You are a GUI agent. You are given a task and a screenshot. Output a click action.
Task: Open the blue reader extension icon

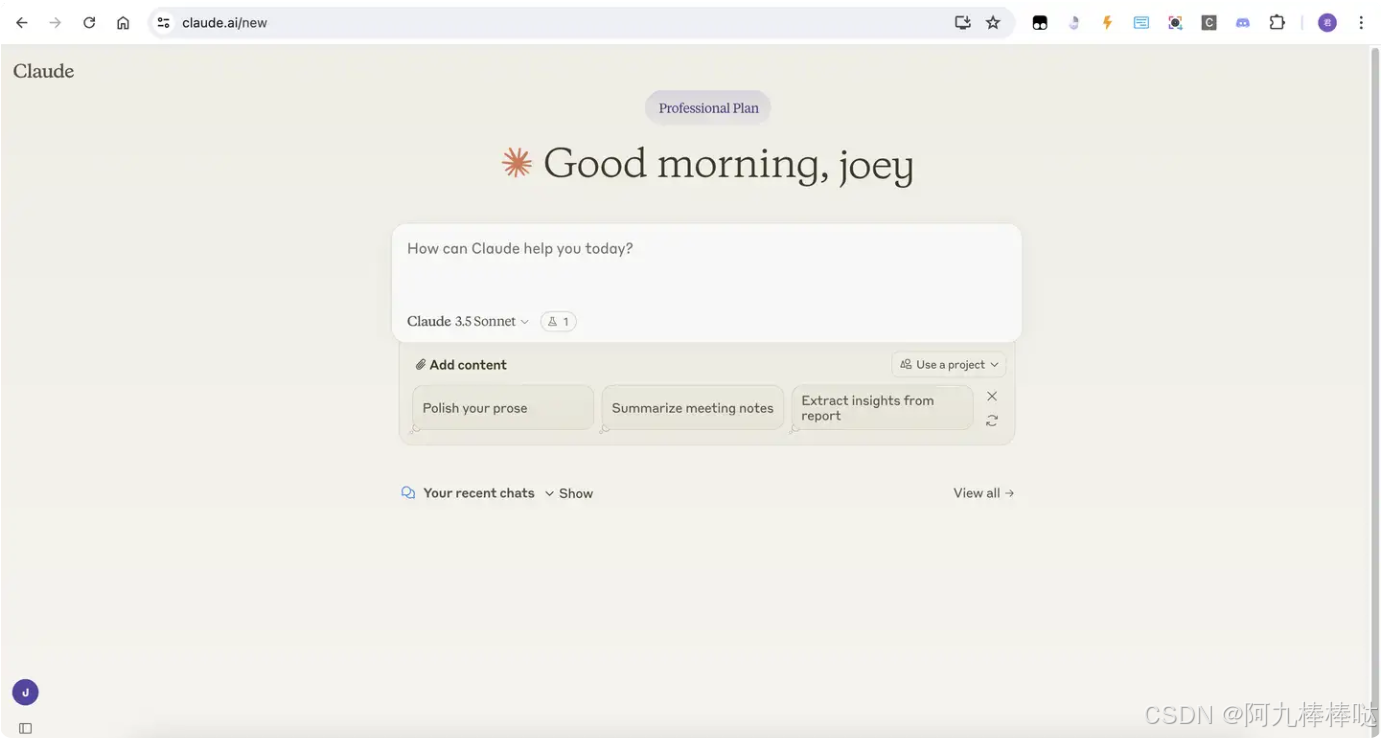coord(1141,22)
